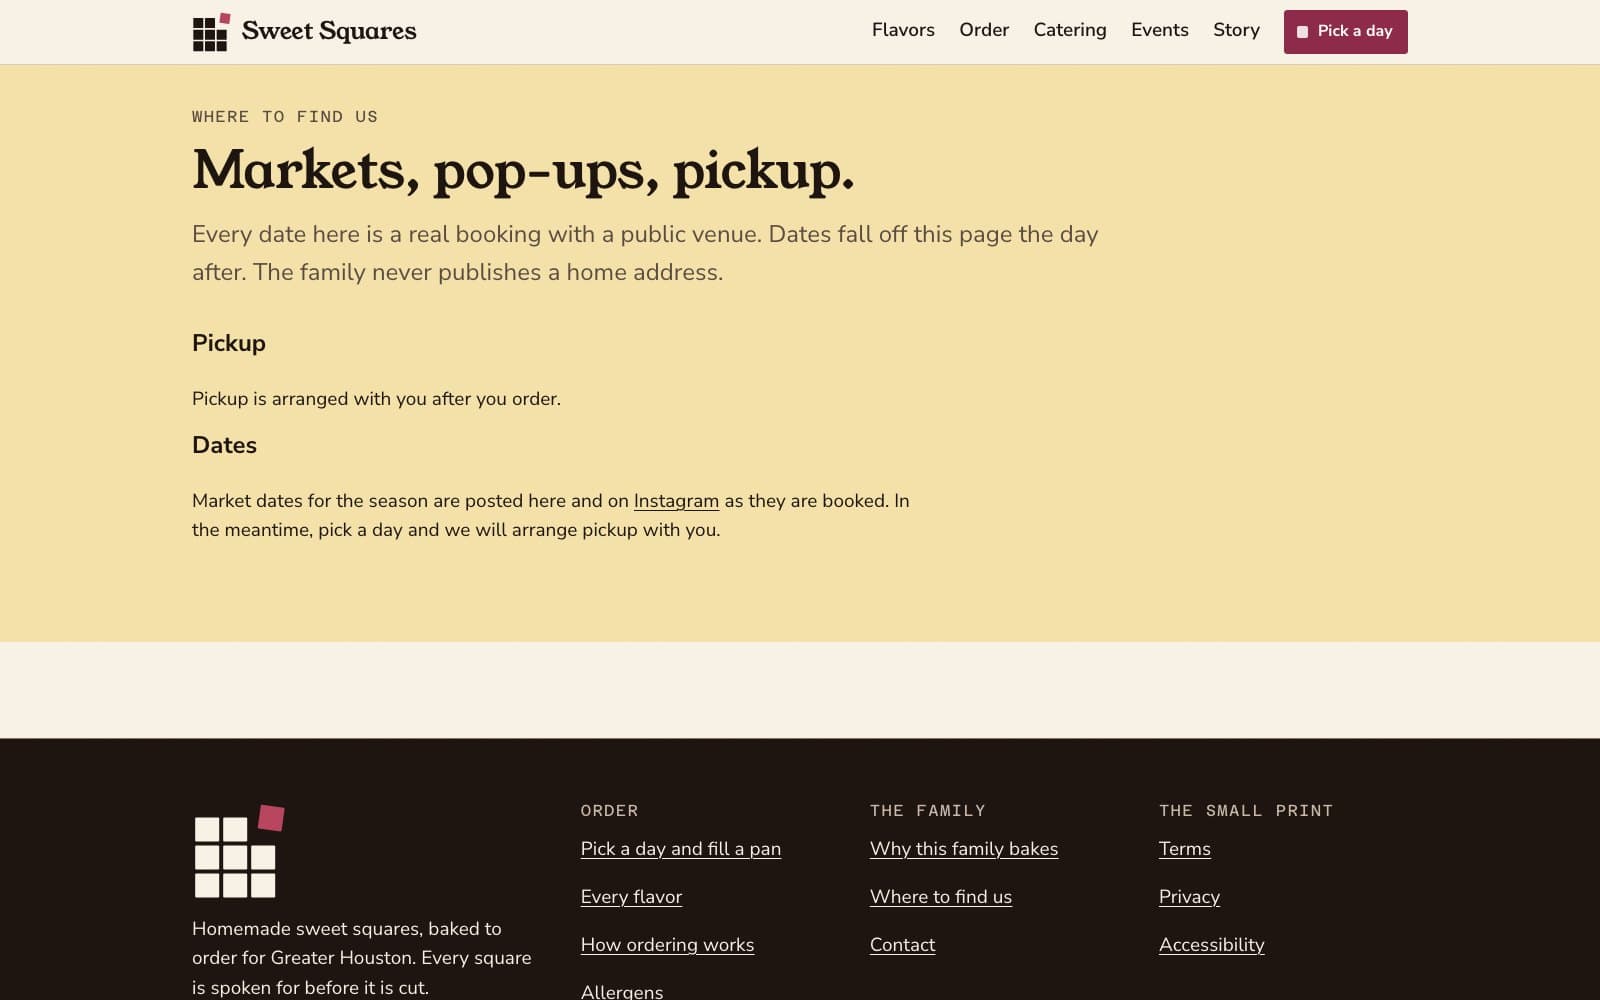The image size is (1600, 1000).
Task: Click footer blurb "Homemade sweet squares, baked to"
Action: (362, 958)
